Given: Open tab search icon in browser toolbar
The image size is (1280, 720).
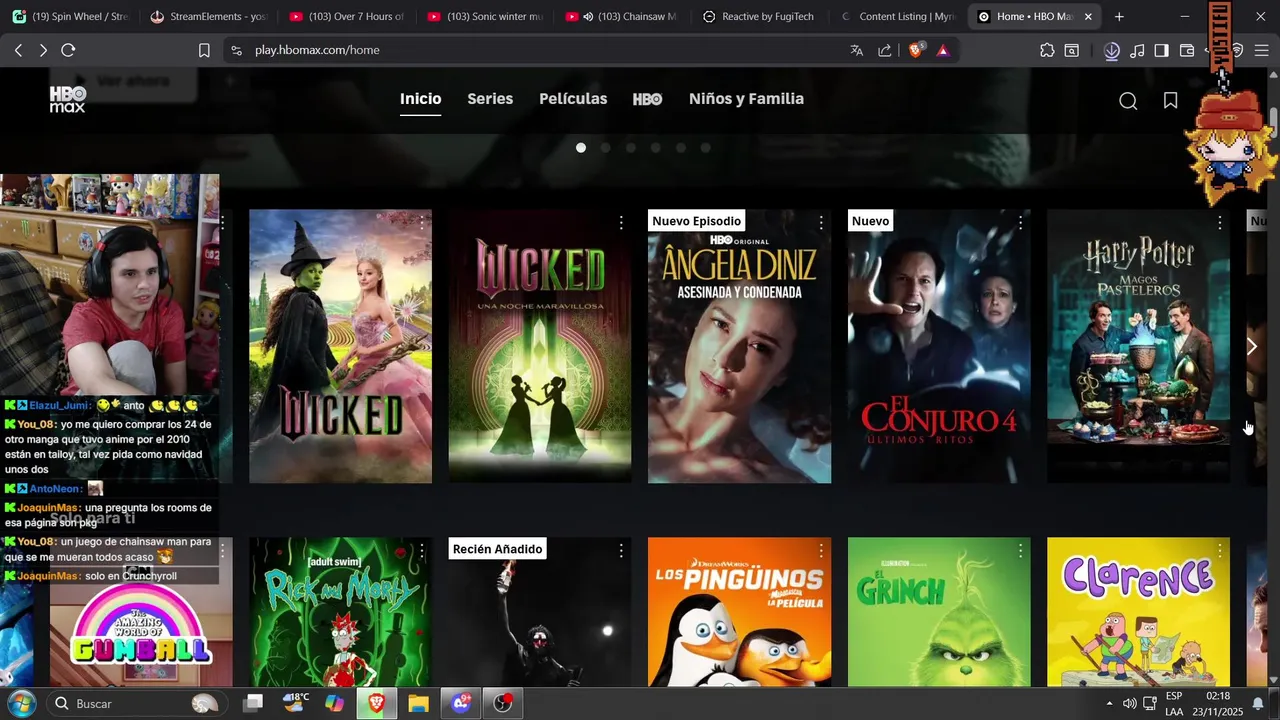Looking at the screenshot, I should [1072, 50].
